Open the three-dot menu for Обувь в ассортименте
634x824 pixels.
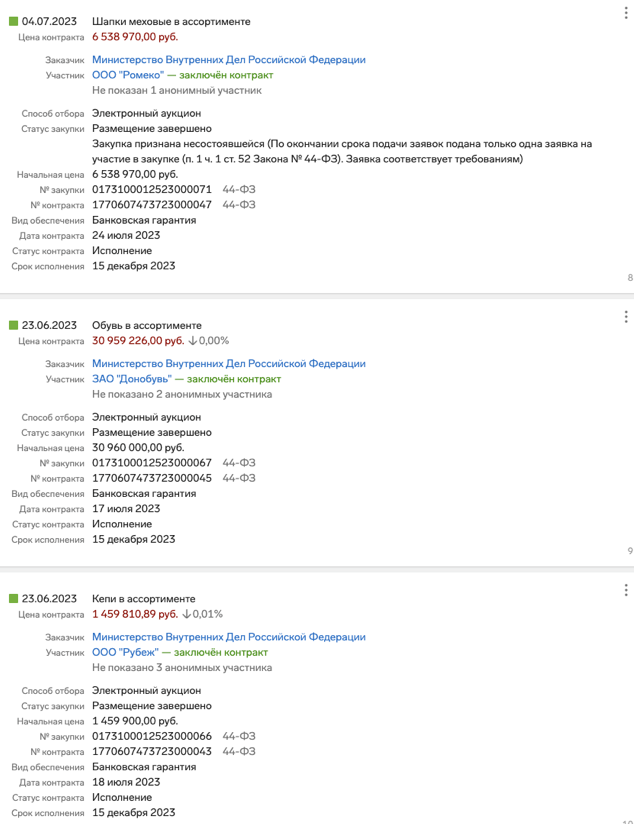click(x=626, y=316)
